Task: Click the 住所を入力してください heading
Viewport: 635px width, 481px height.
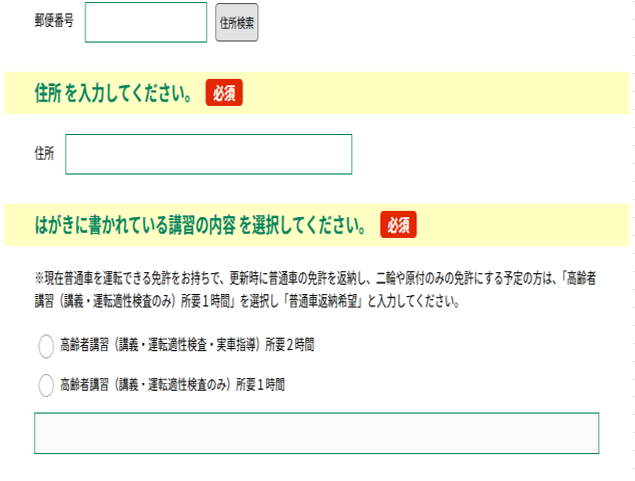Action: click(x=114, y=94)
